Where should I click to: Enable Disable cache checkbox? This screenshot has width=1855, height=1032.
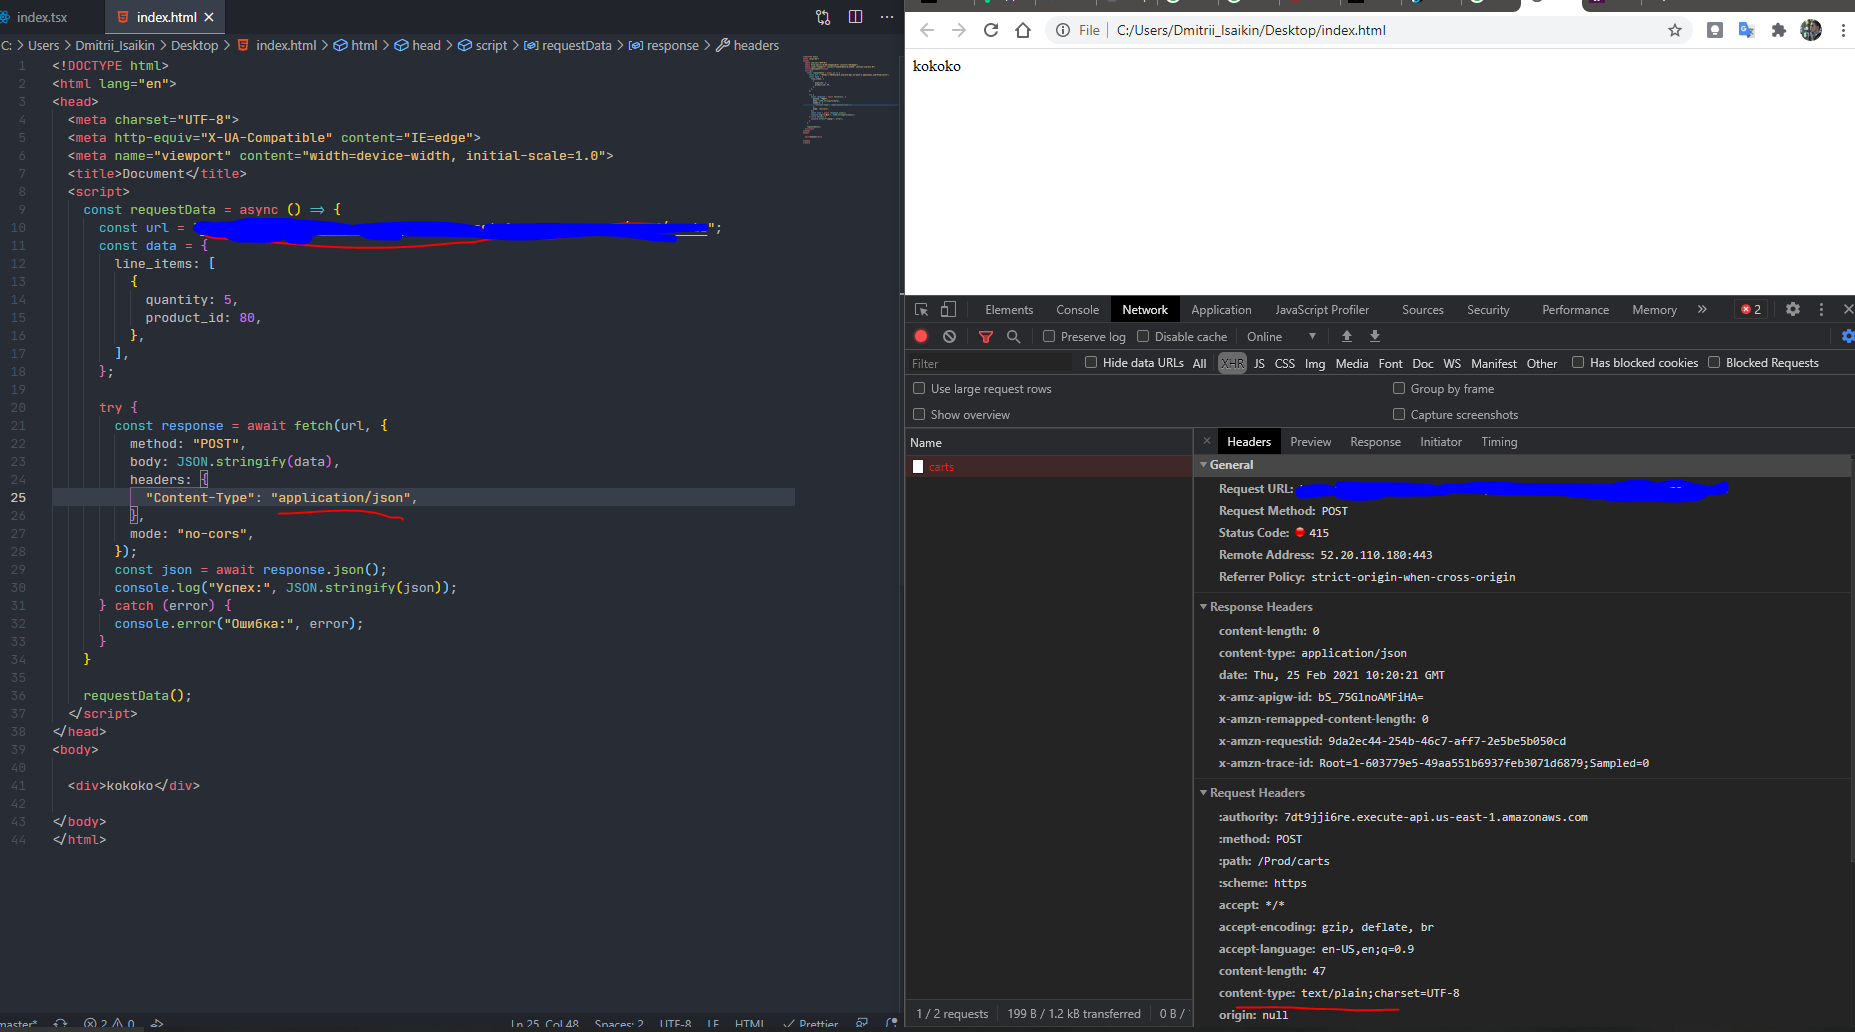click(x=1143, y=336)
